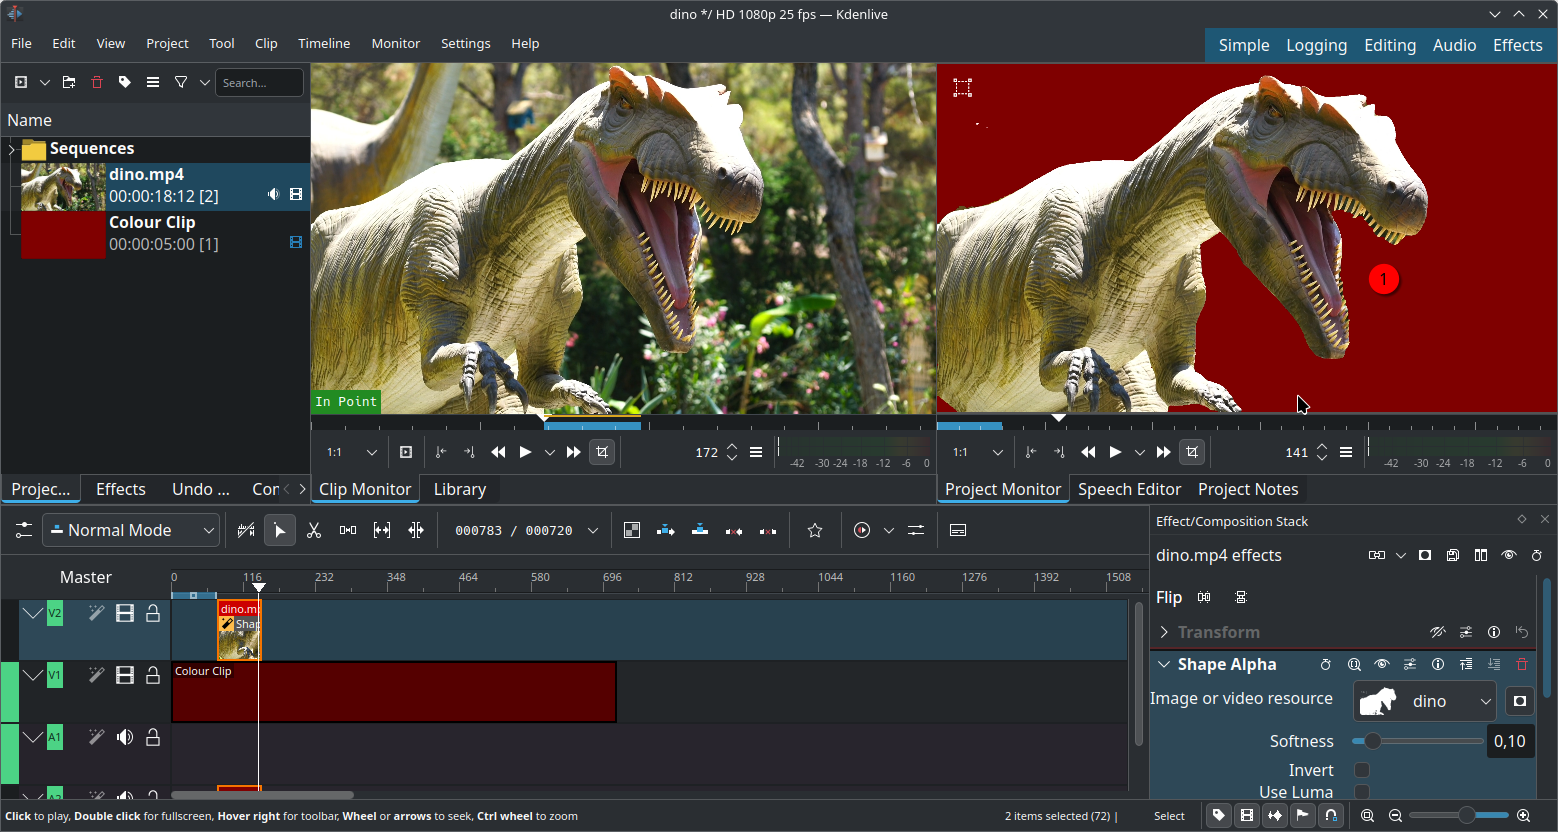The height and width of the screenshot is (832, 1558).
Task: Click the Softness slider
Action: point(1417,741)
